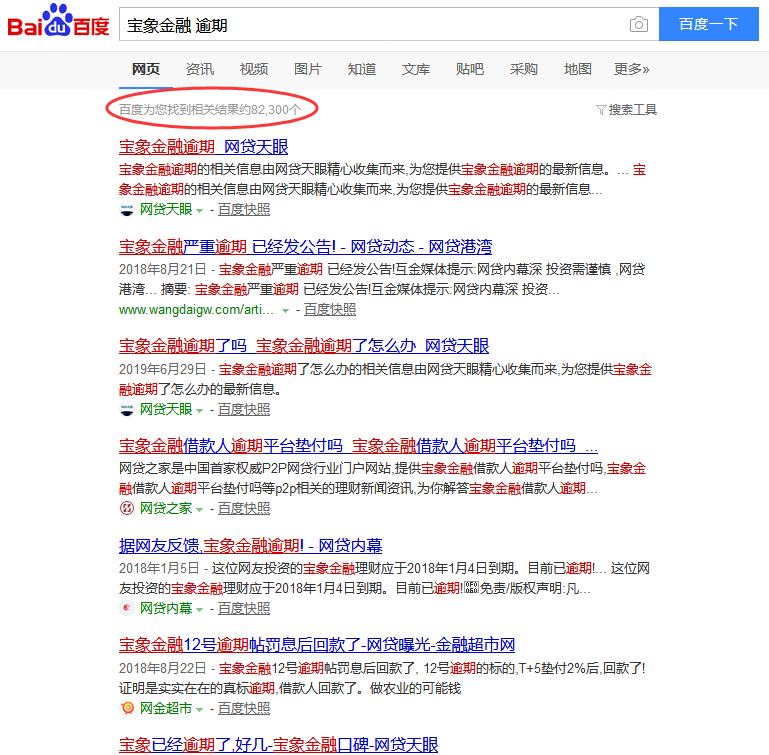Expand dropdown arrow beside 网贷天眼 in third result
The image size is (769, 755).
coord(200,411)
